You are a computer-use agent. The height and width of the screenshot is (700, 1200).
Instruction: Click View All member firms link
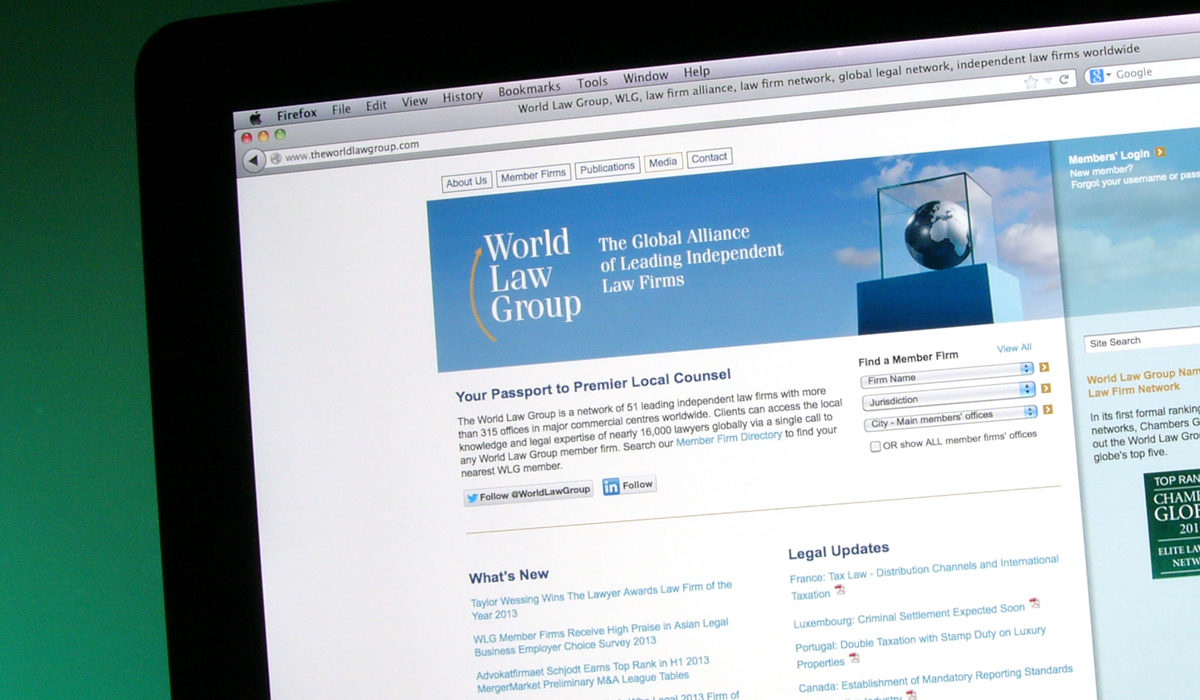tap(1014, 348)
